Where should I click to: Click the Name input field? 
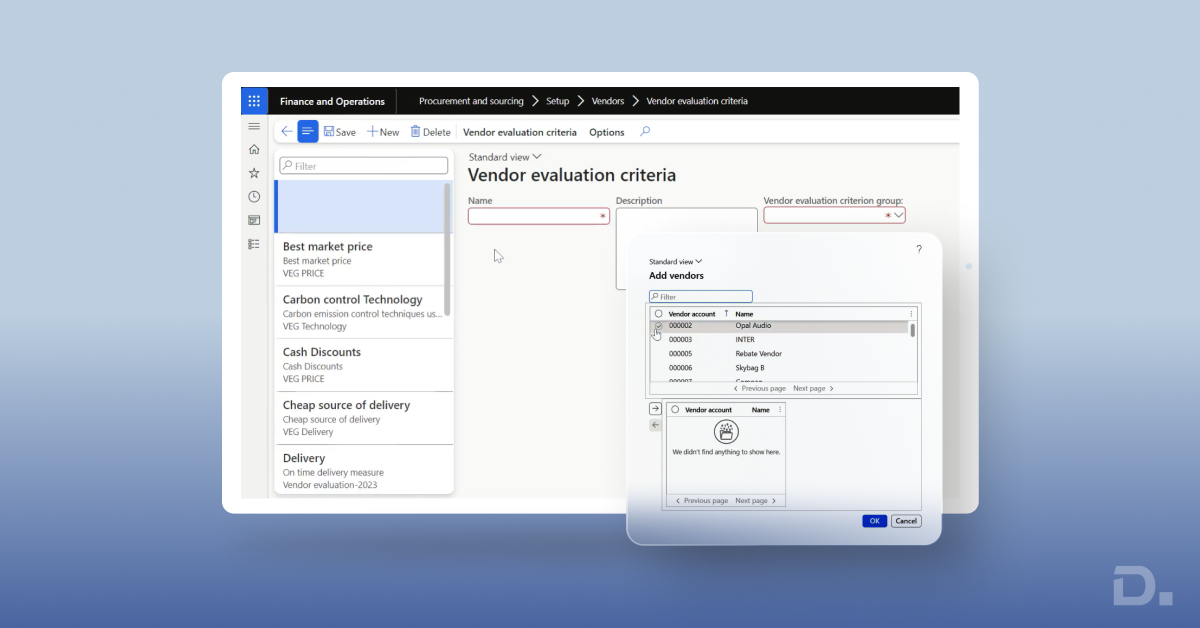click(x=539, y=215)
